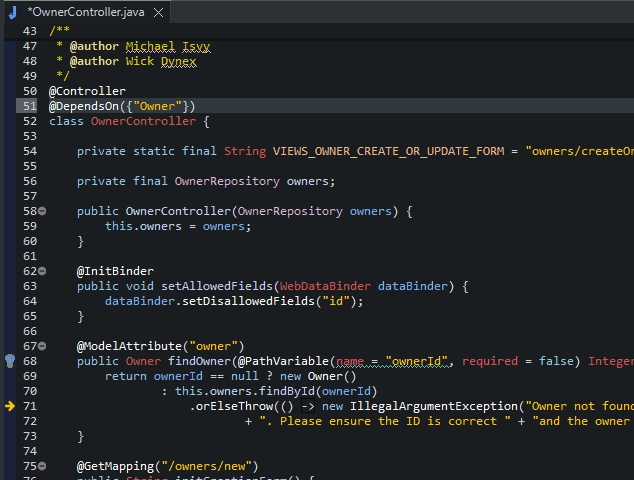
Task: Select the OwnerController.java tab
Action: tap(86, 12)
